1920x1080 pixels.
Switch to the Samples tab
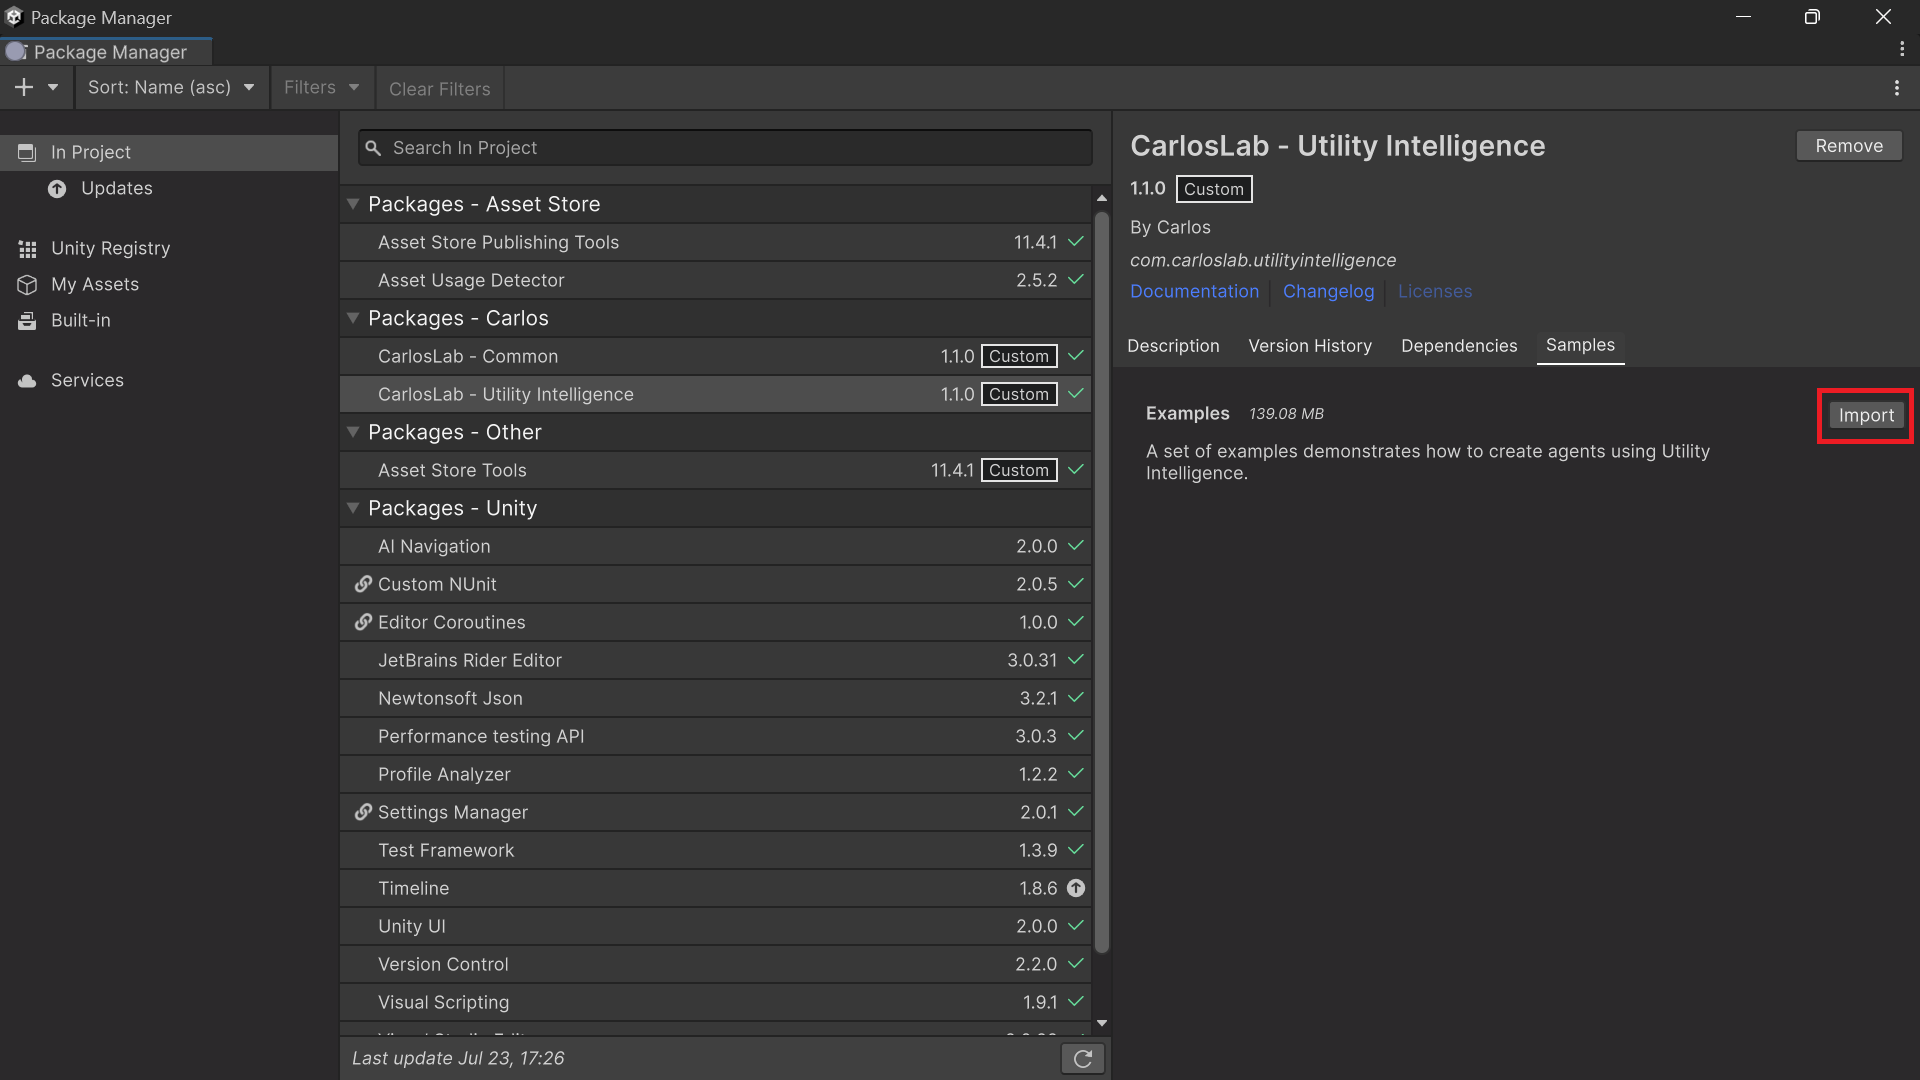coord(1580,345)
